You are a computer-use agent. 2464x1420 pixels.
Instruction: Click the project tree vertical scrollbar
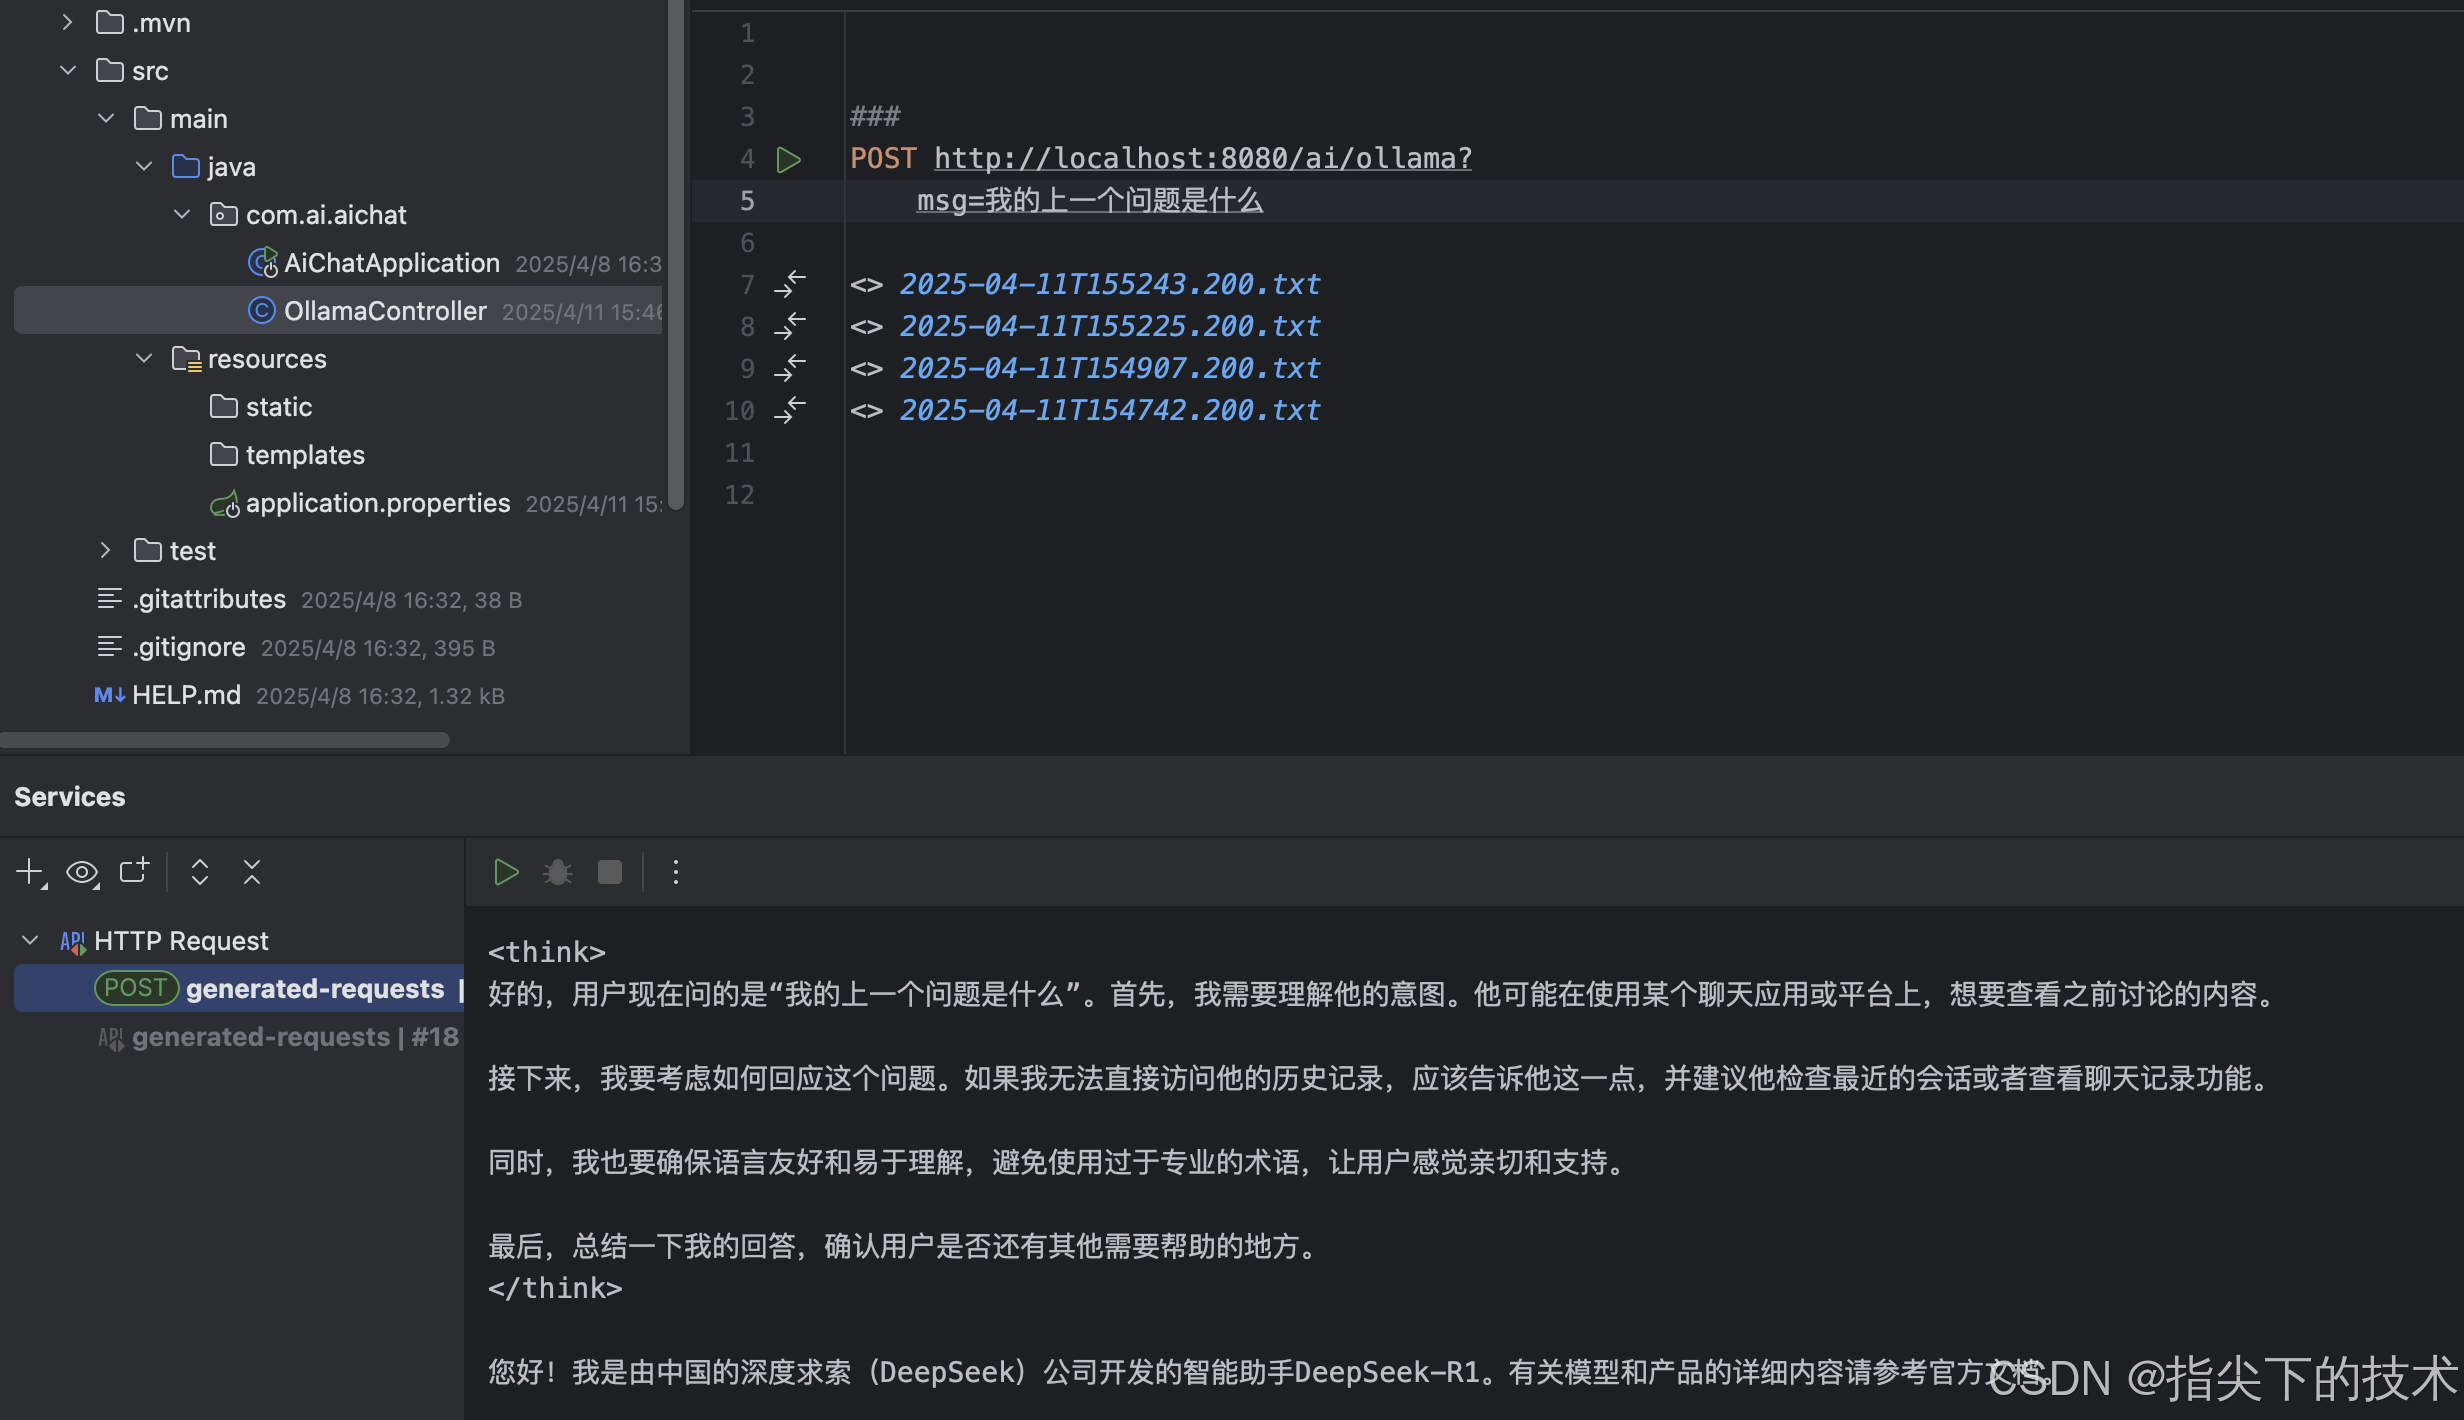pyautogui.click(x=676, y=255)
